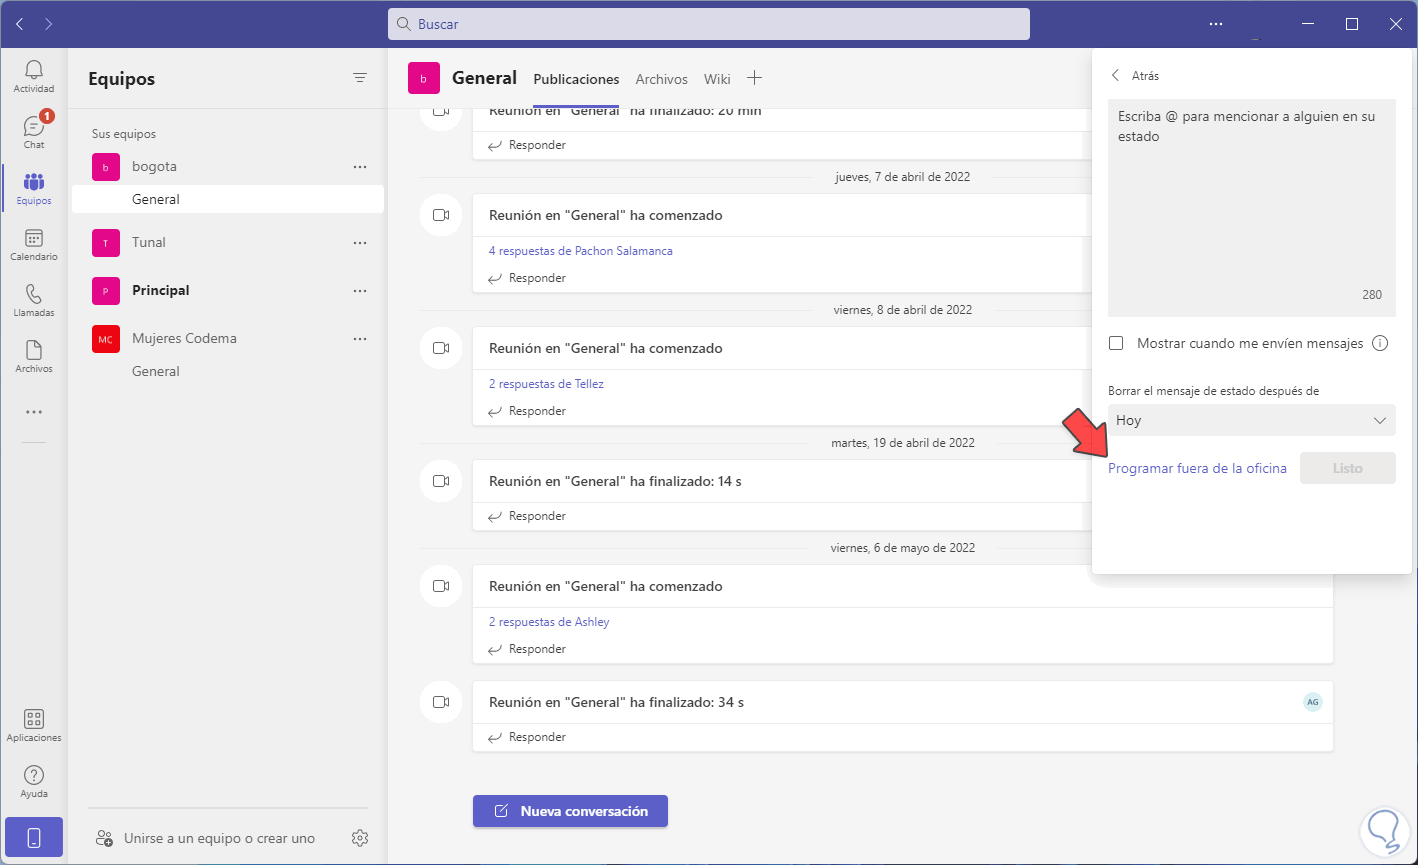Click video icon of meeting finalized 34 s

coord(440,702)
